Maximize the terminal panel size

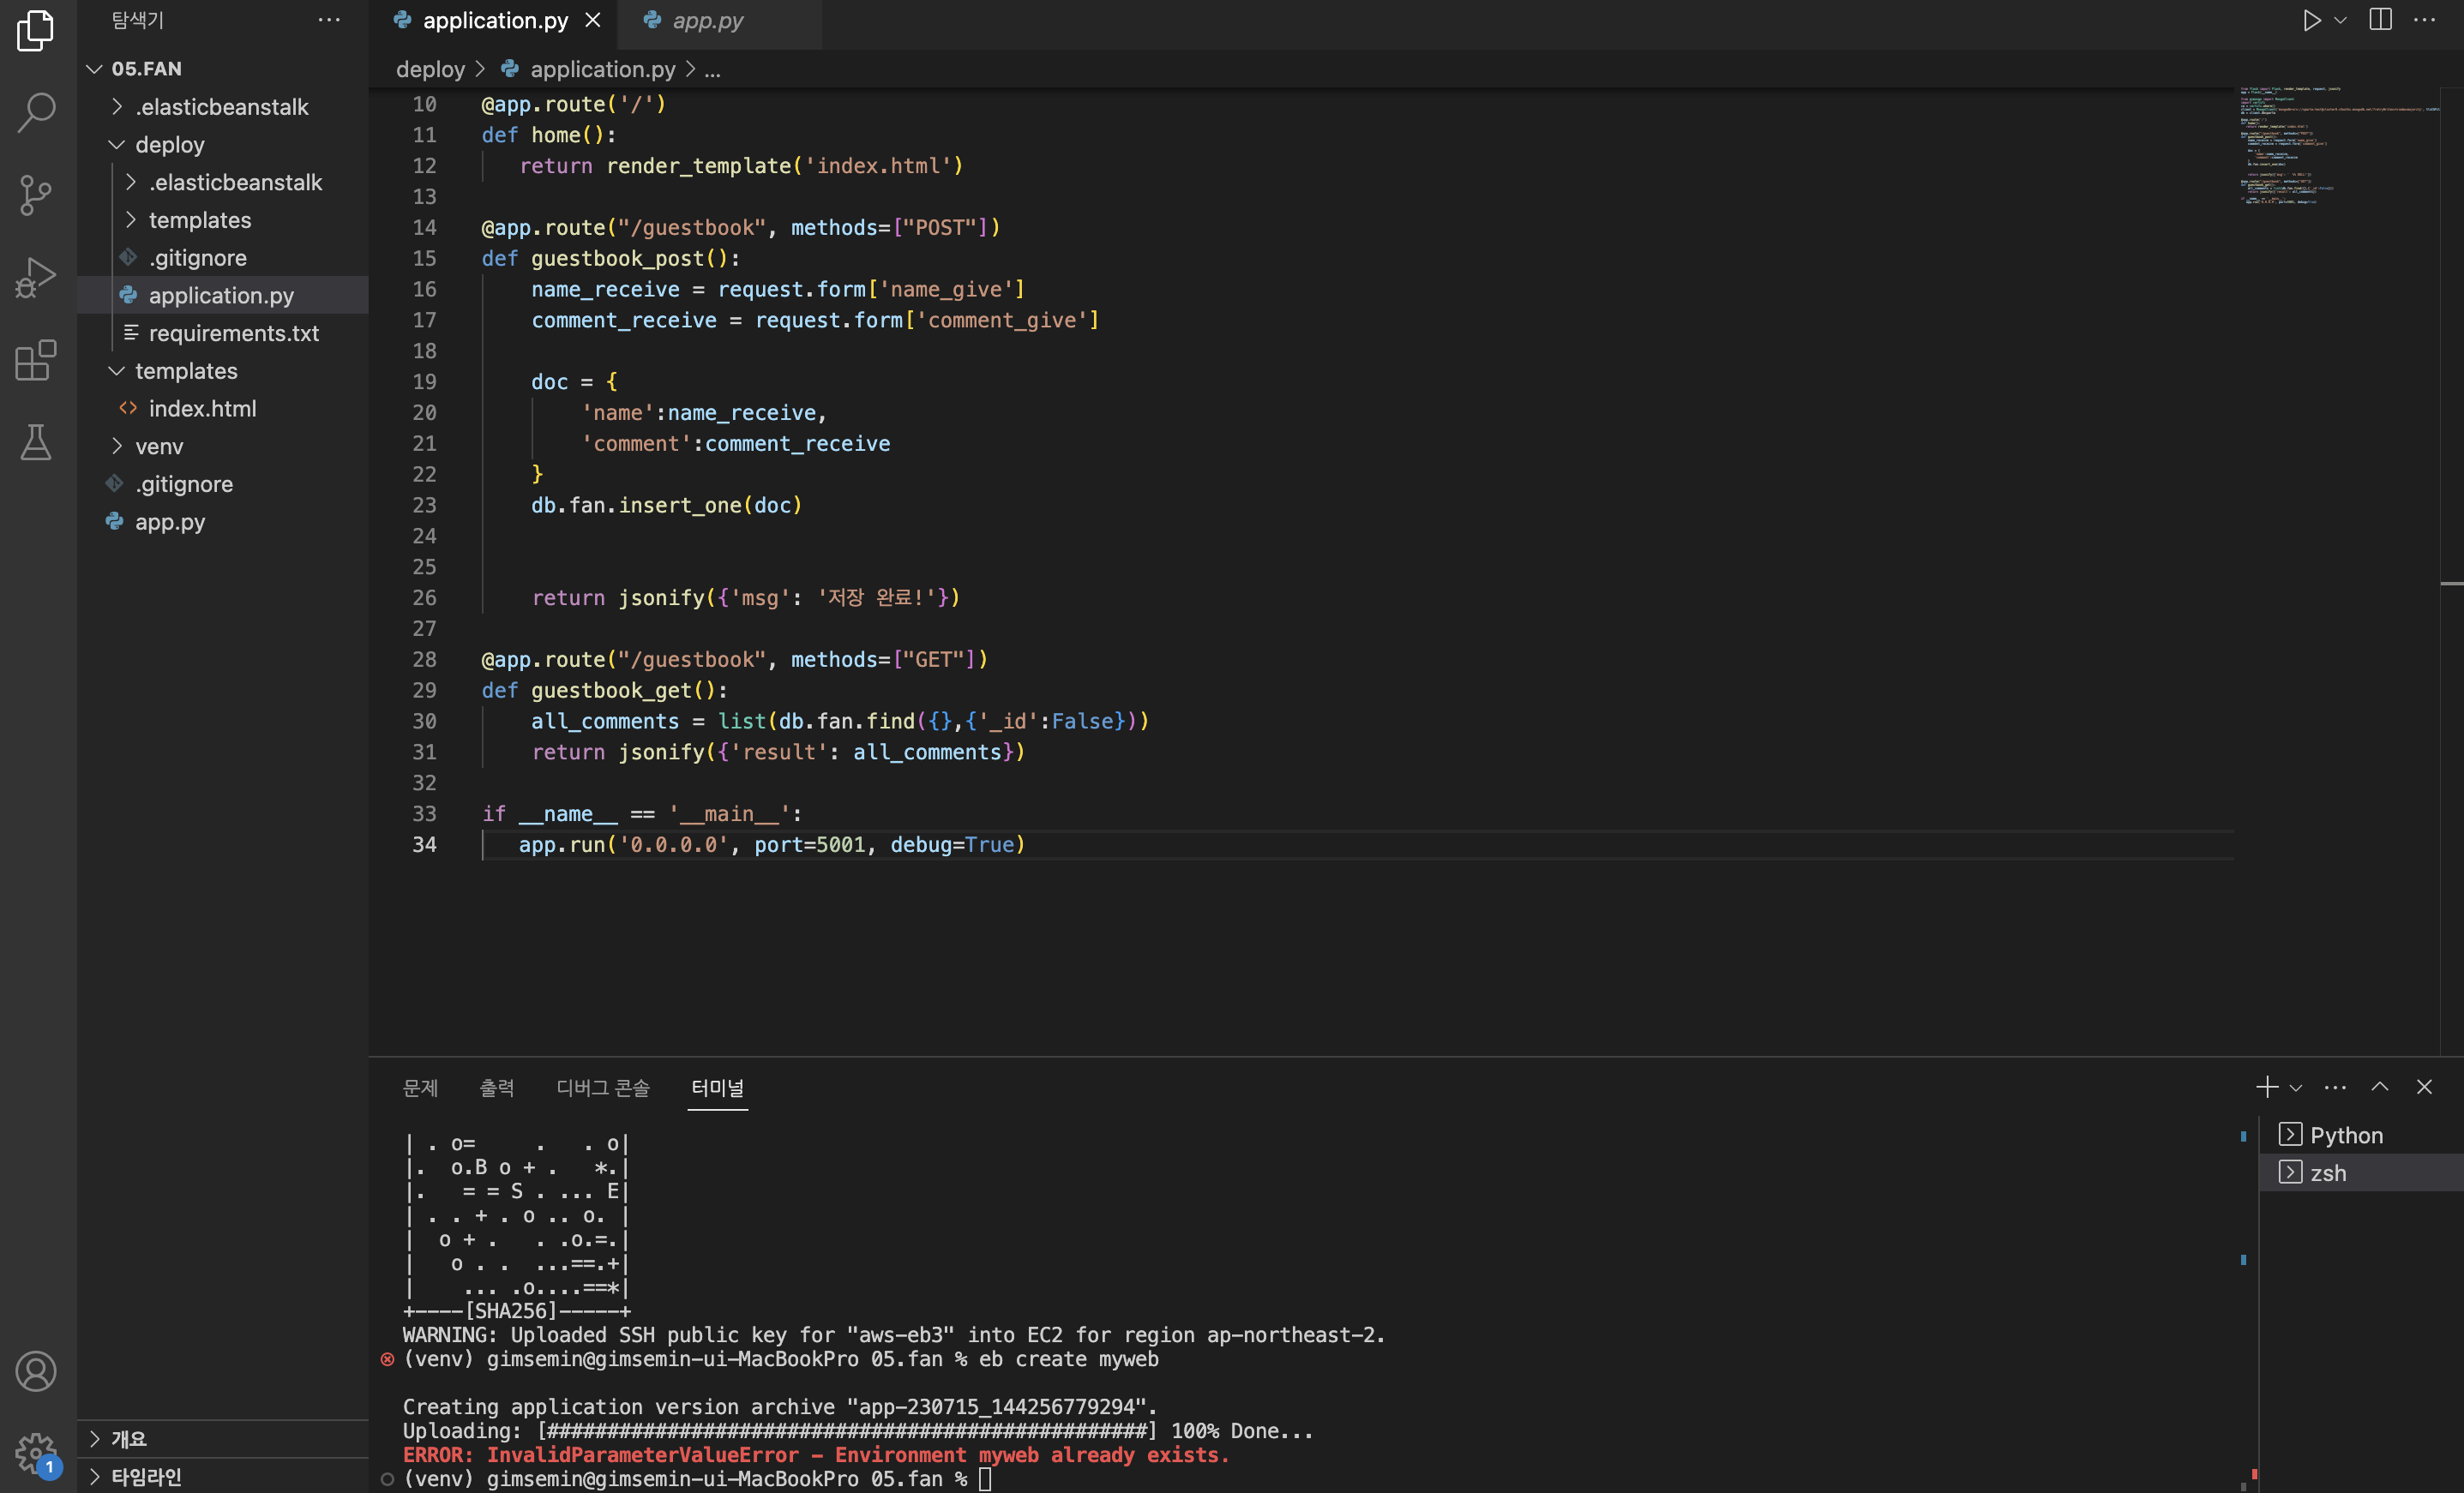pyautogui.click(x=2380, y=1087)
